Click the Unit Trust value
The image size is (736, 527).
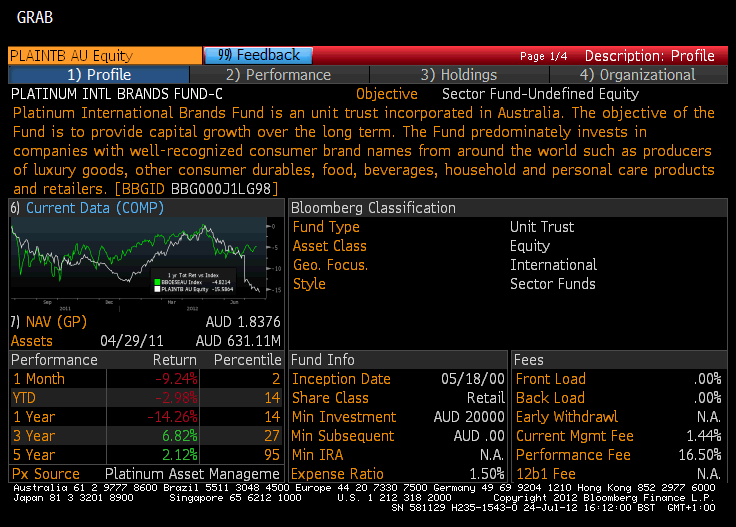542,227
